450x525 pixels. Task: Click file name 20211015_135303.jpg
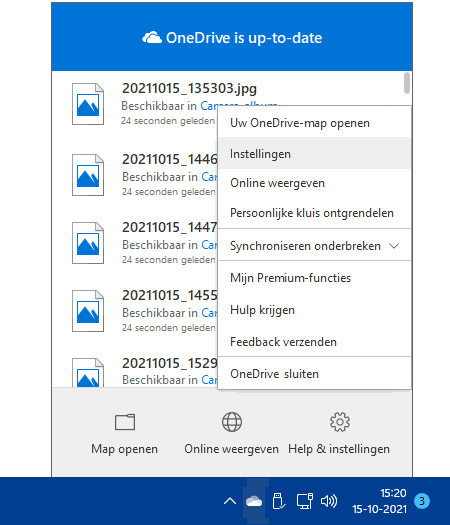coord(190,88)
